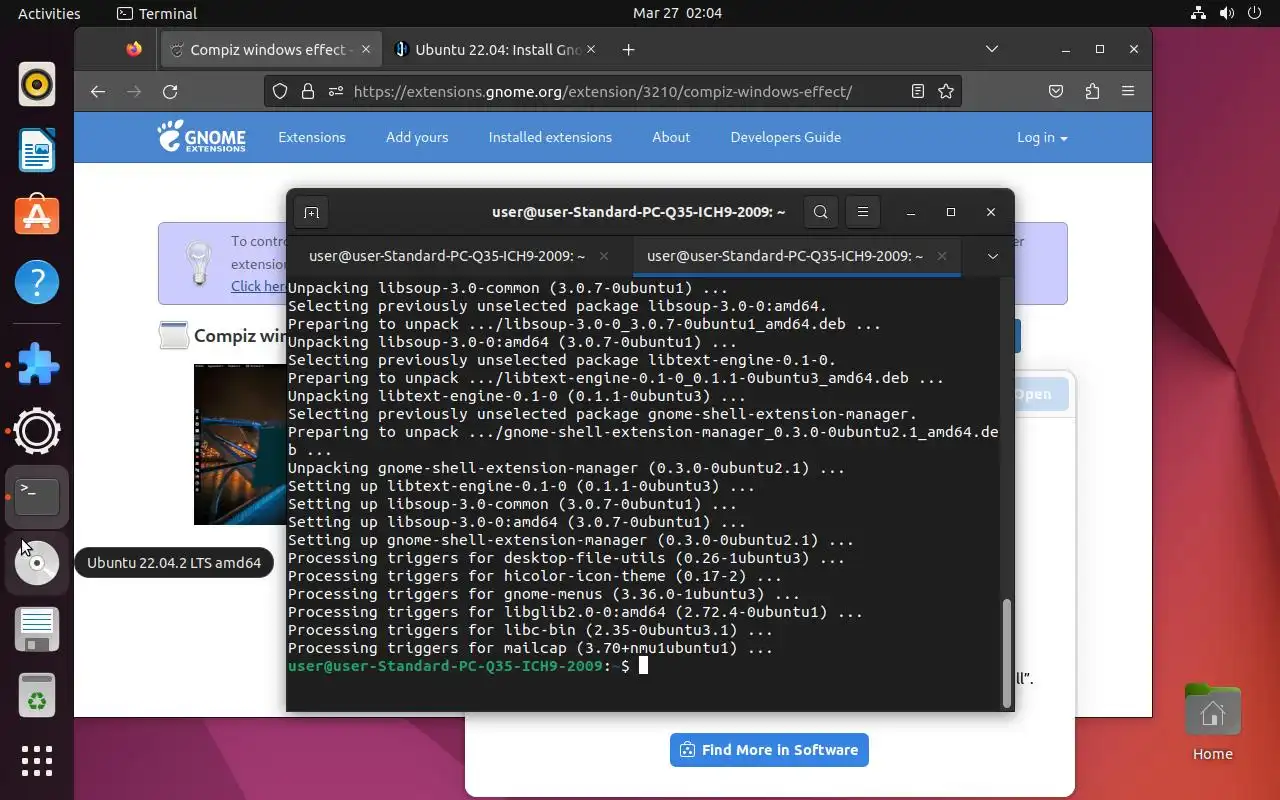
Task: Open the power tray icon
Action: 1256,13
